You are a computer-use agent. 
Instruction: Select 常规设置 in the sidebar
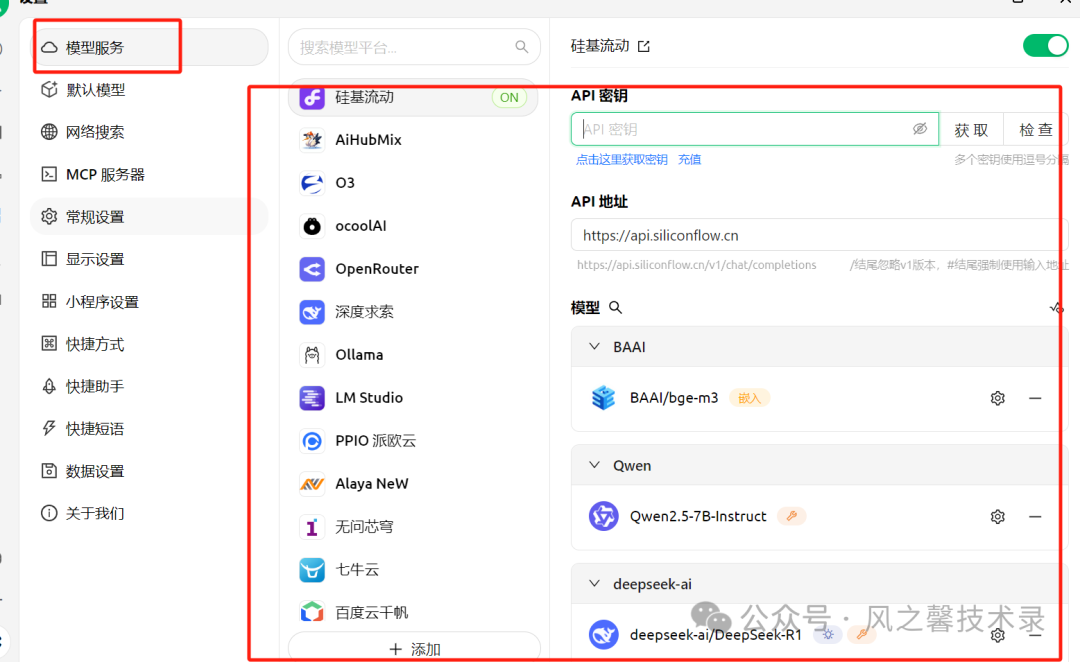pyautogui.click(x=149, y=217)
